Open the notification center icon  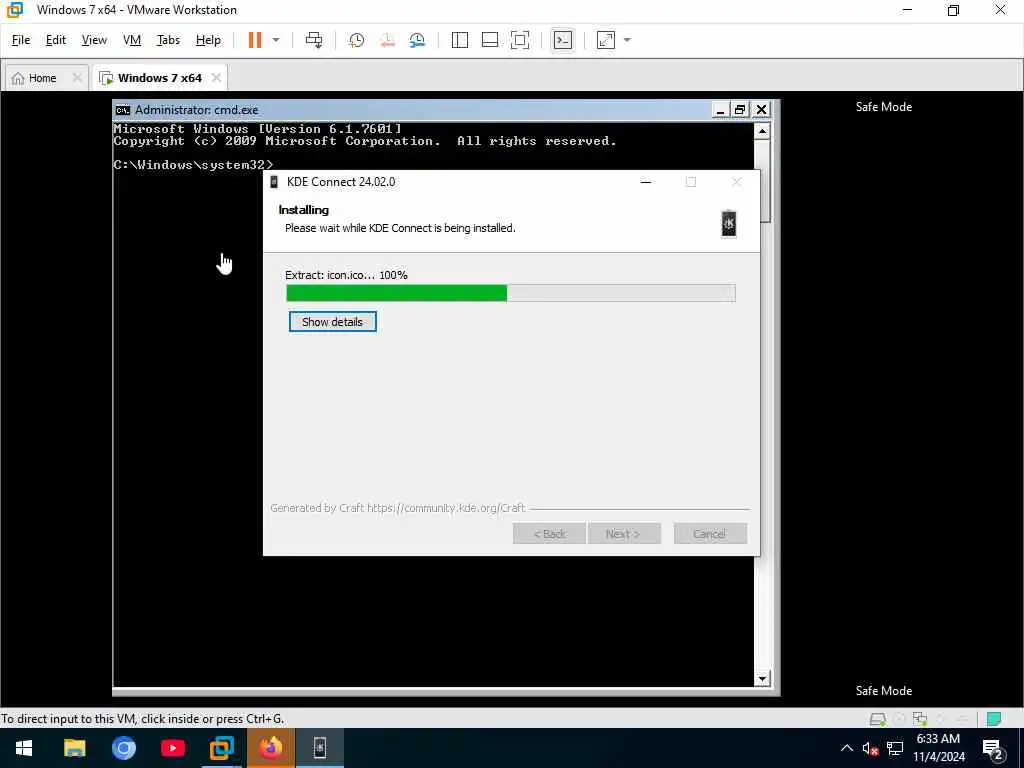[x=993, y=748]
